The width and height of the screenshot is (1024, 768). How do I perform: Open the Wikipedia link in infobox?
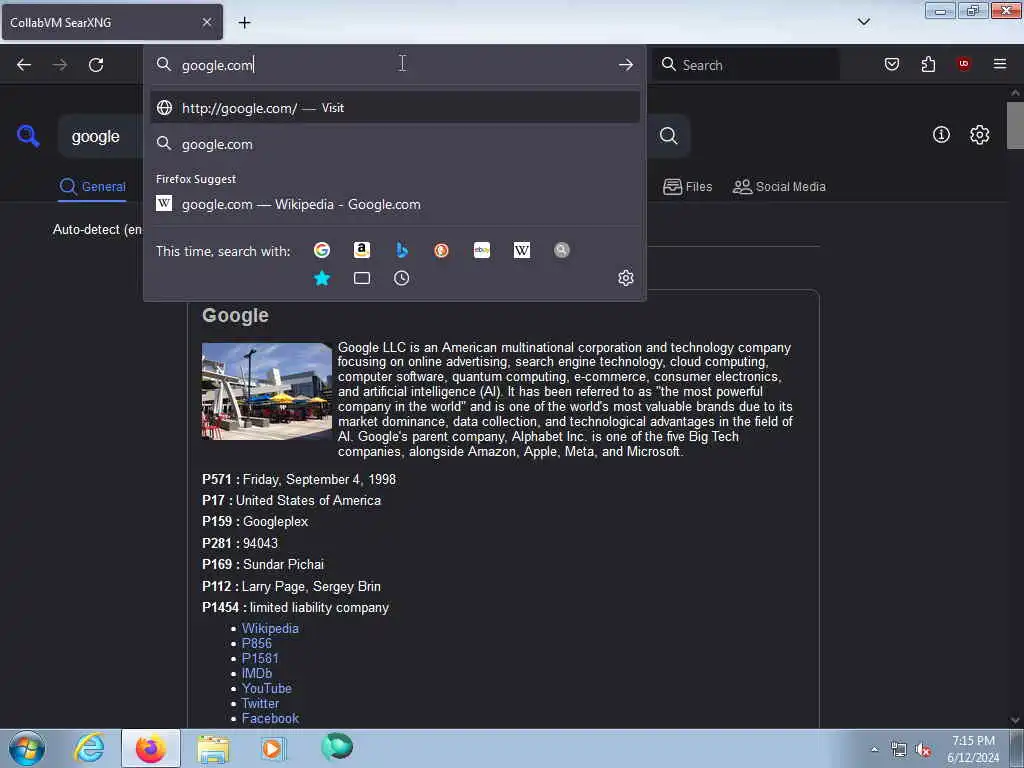coord(270,628)
